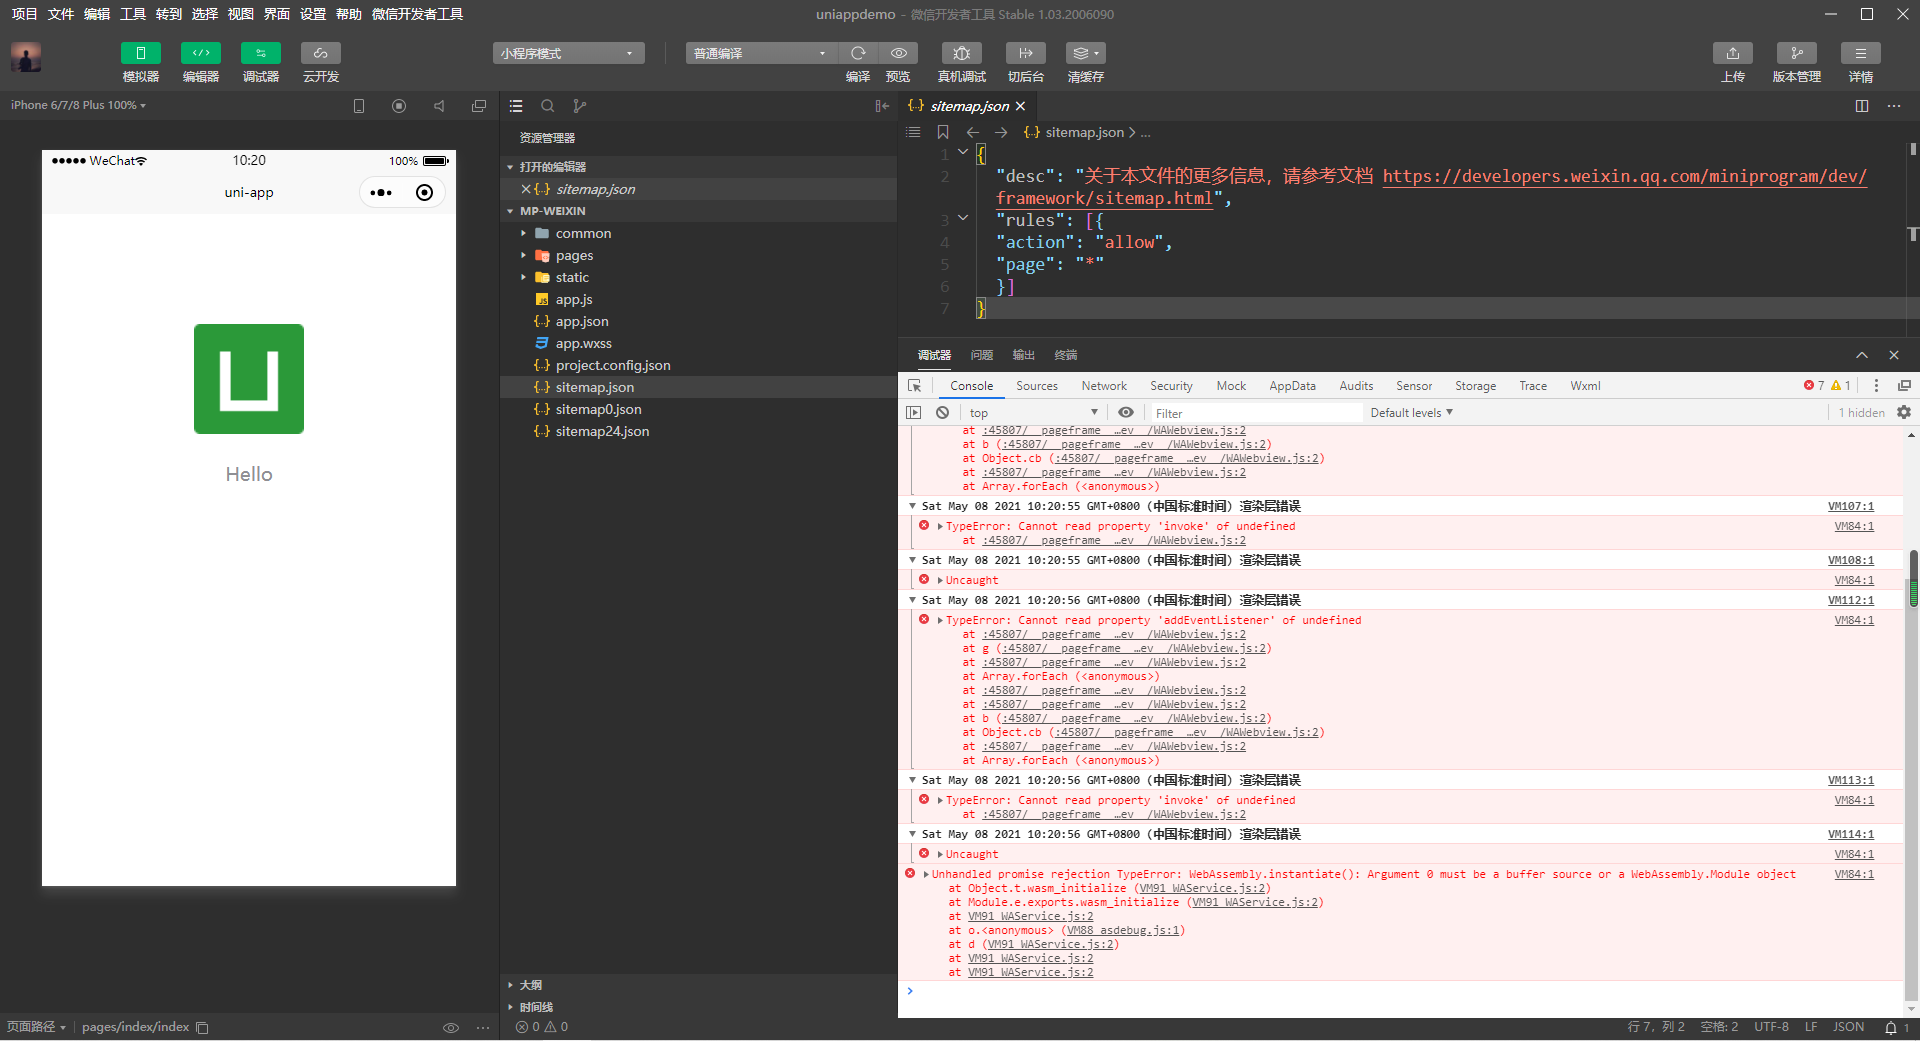Switch to the Network tab
The width and height of the screenshot is (1920, 1041).
click(1103, 386)
